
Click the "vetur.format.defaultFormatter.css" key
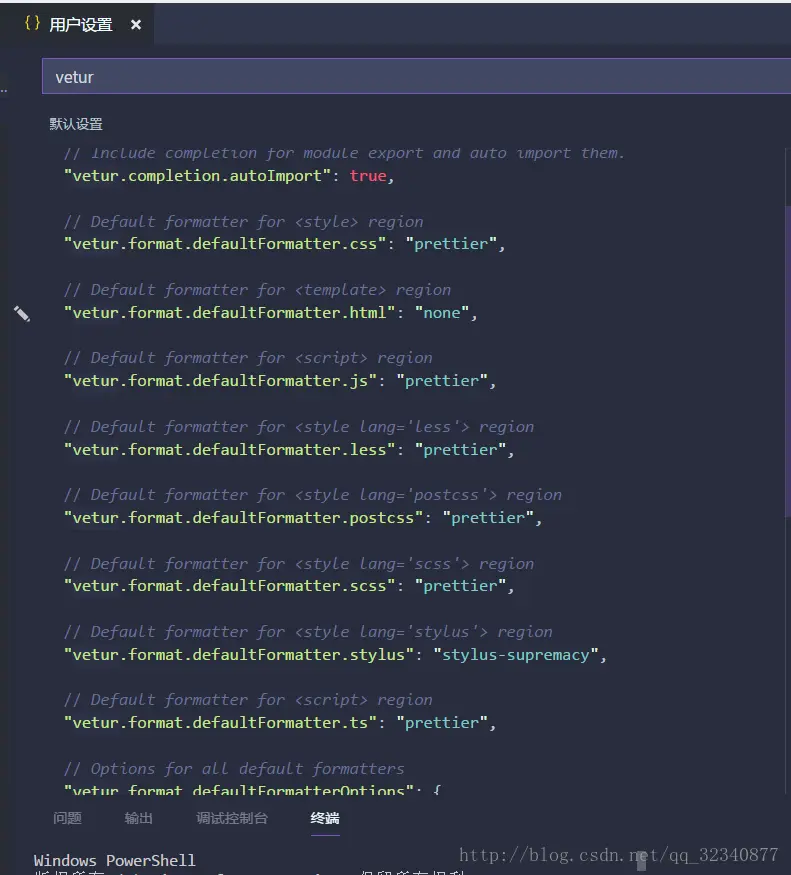225,244
